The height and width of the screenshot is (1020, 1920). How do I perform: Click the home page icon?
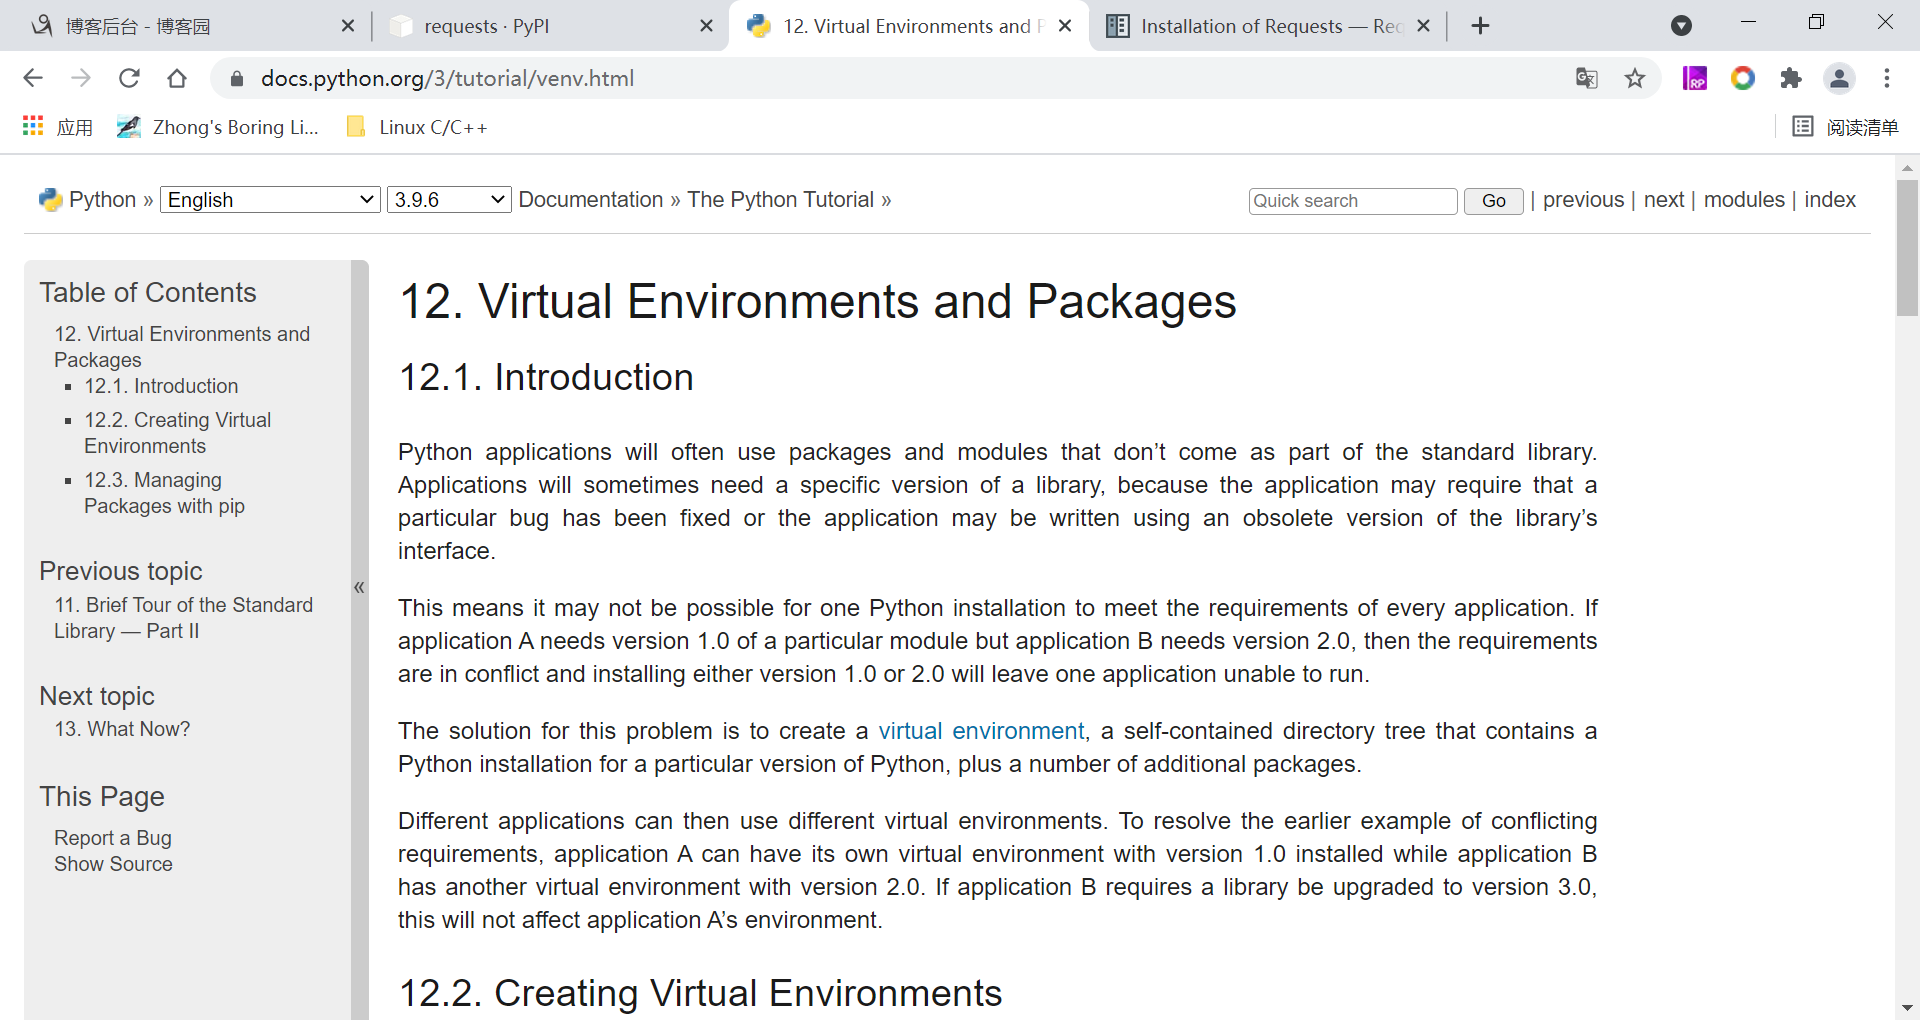(177, 78)
